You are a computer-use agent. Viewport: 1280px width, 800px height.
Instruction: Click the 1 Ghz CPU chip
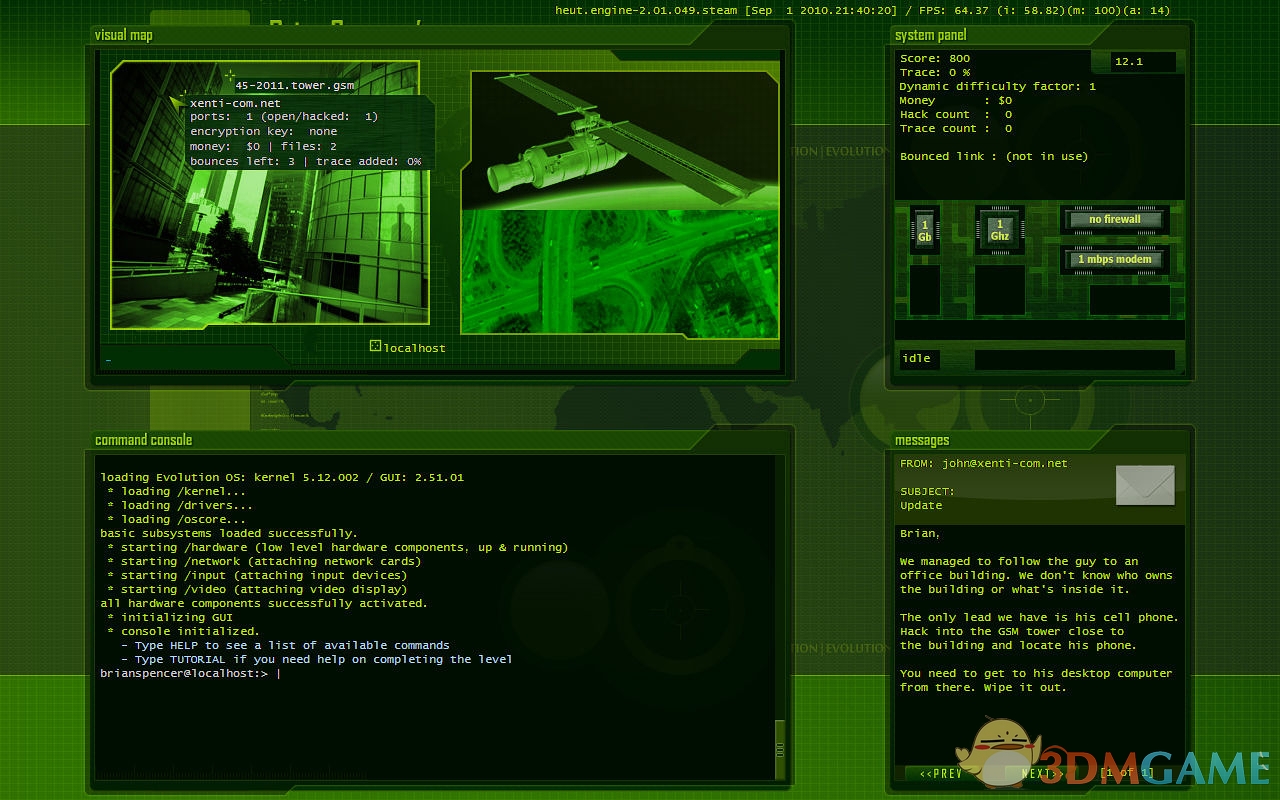tap(999, 231)
